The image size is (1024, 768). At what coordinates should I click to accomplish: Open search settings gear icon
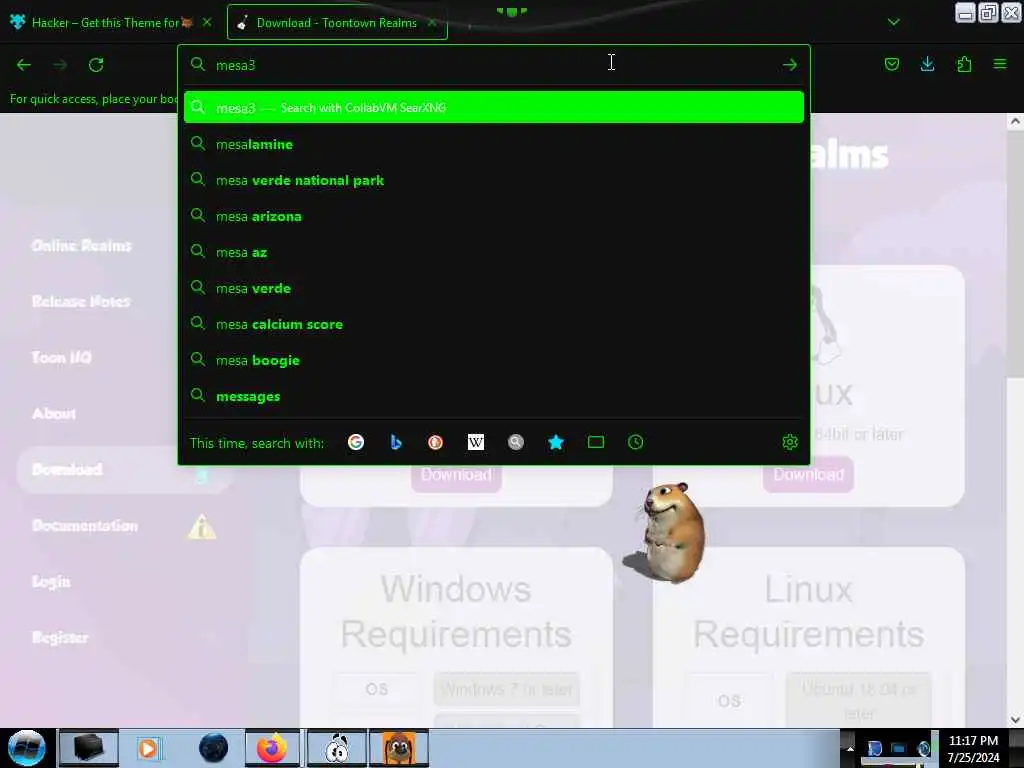tap(790, 442)
